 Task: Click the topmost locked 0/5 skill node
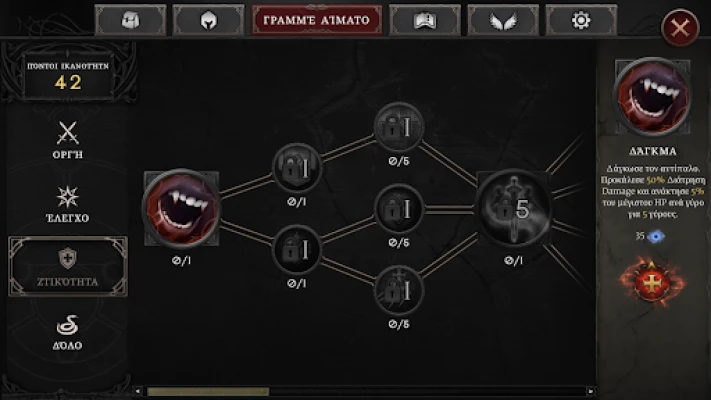(x=399, y=127)
